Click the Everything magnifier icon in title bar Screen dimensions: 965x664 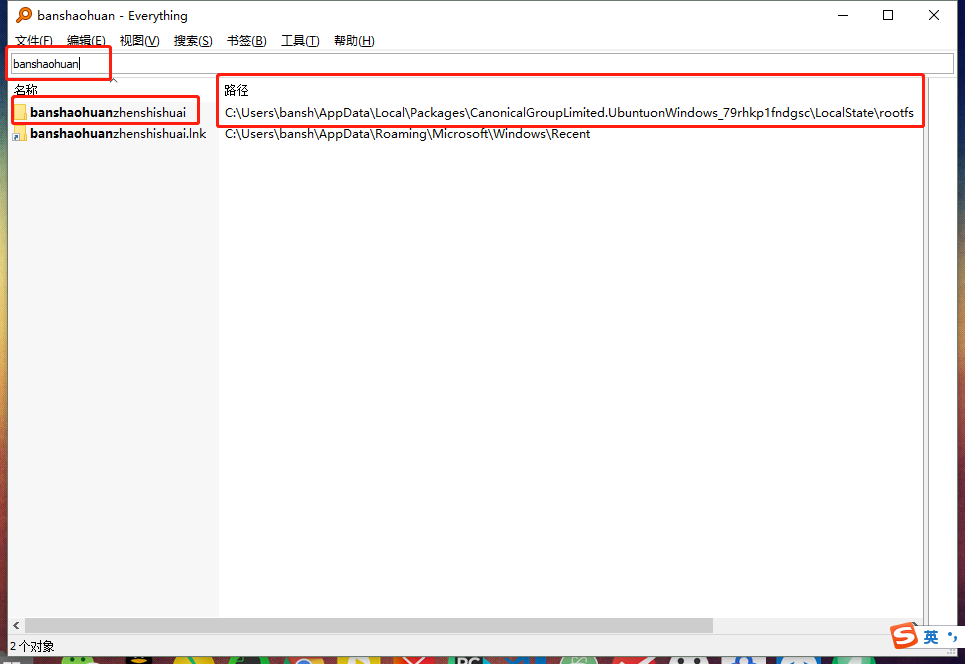pyautogui.click(x=23, y=15)
